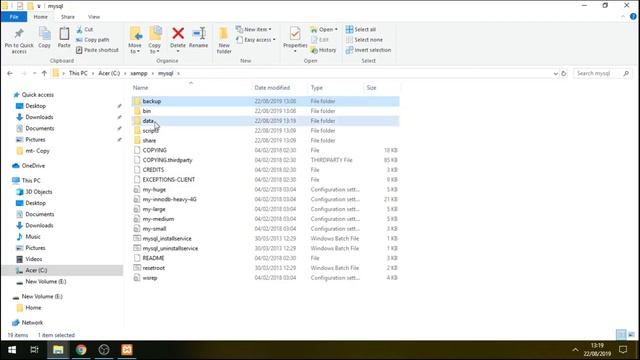Click Copy path in Clipboard group
This screenshot has width=640, height=360.
pyautogui.click(x=93, y=40)
